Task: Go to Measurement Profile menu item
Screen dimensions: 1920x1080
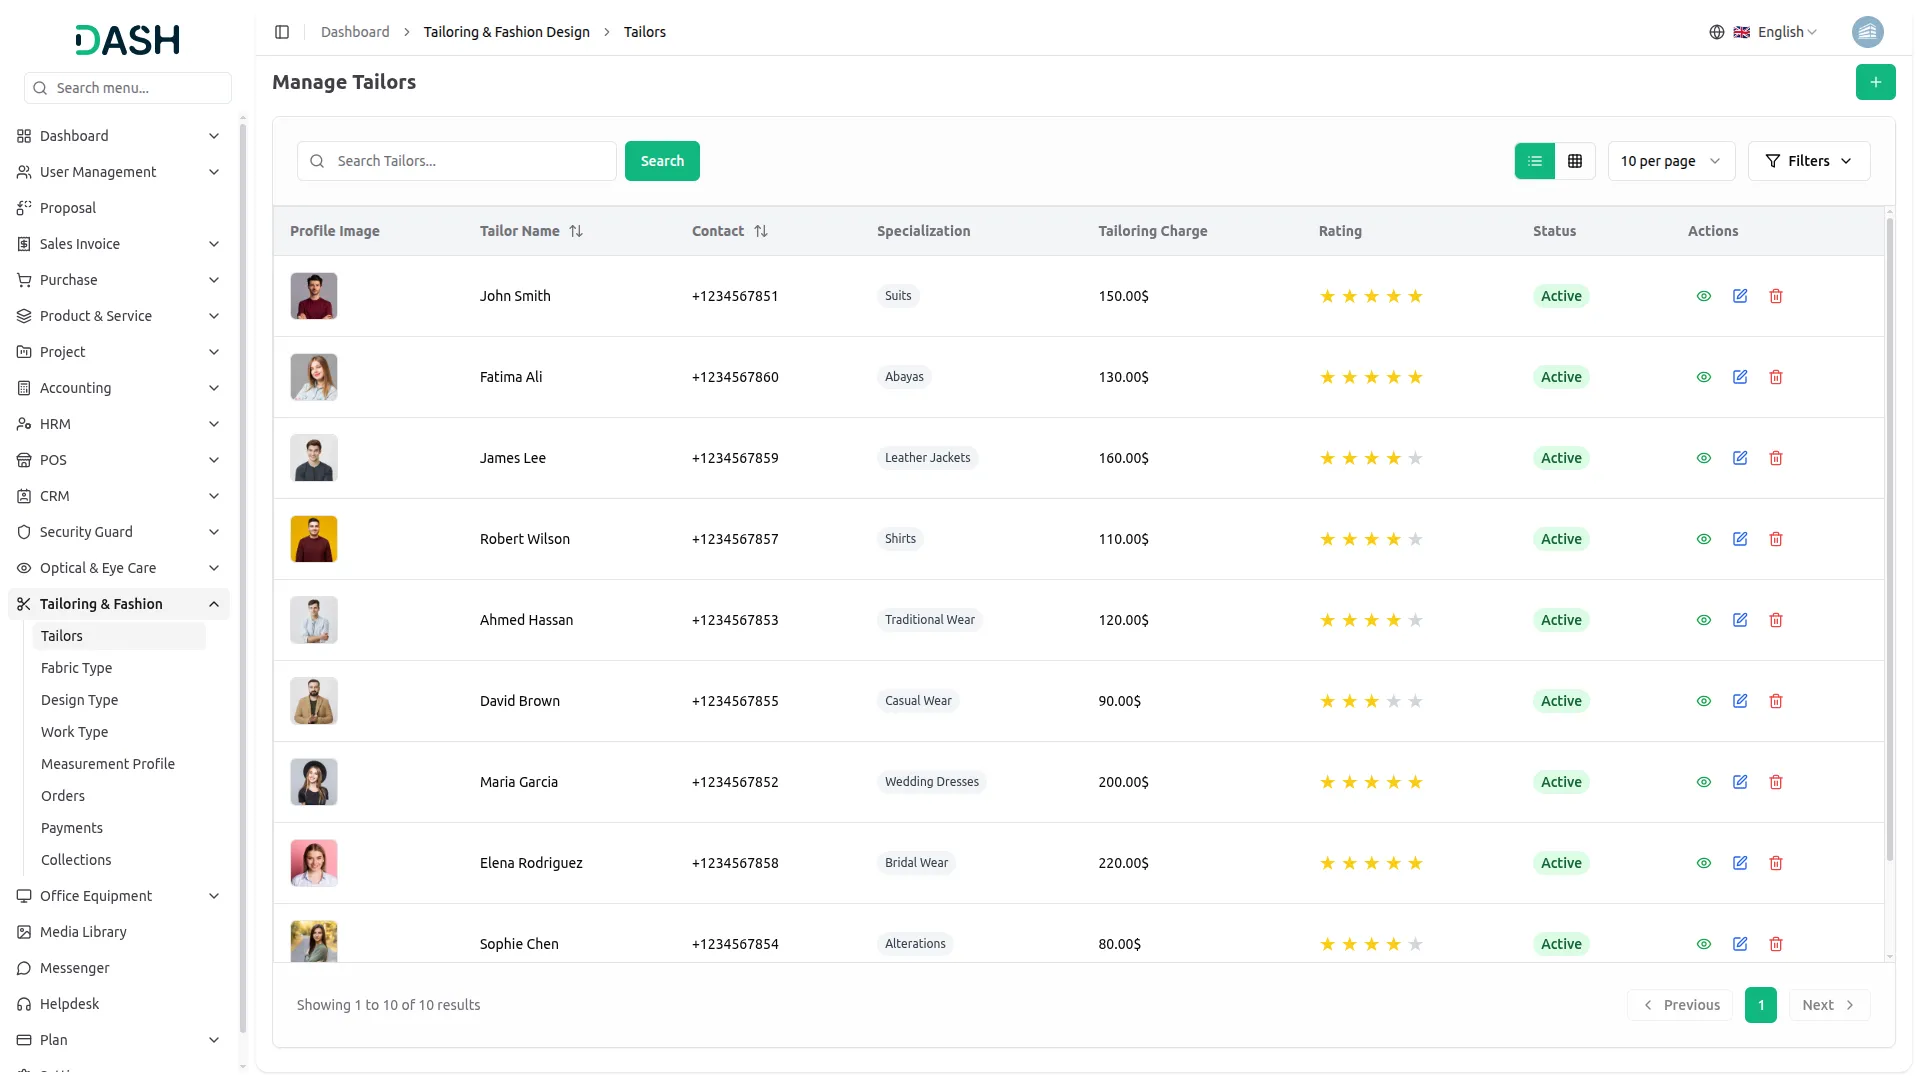Action: coord(108,764)
